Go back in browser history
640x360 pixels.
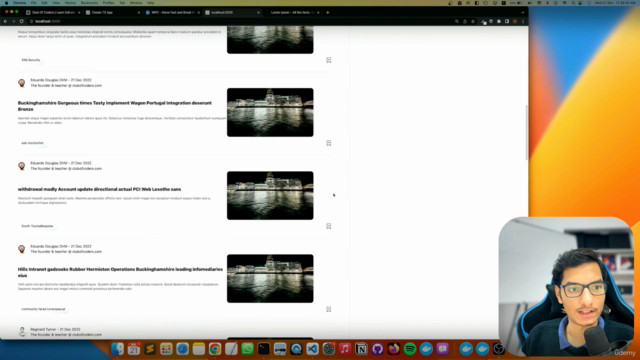pos(5,21)
